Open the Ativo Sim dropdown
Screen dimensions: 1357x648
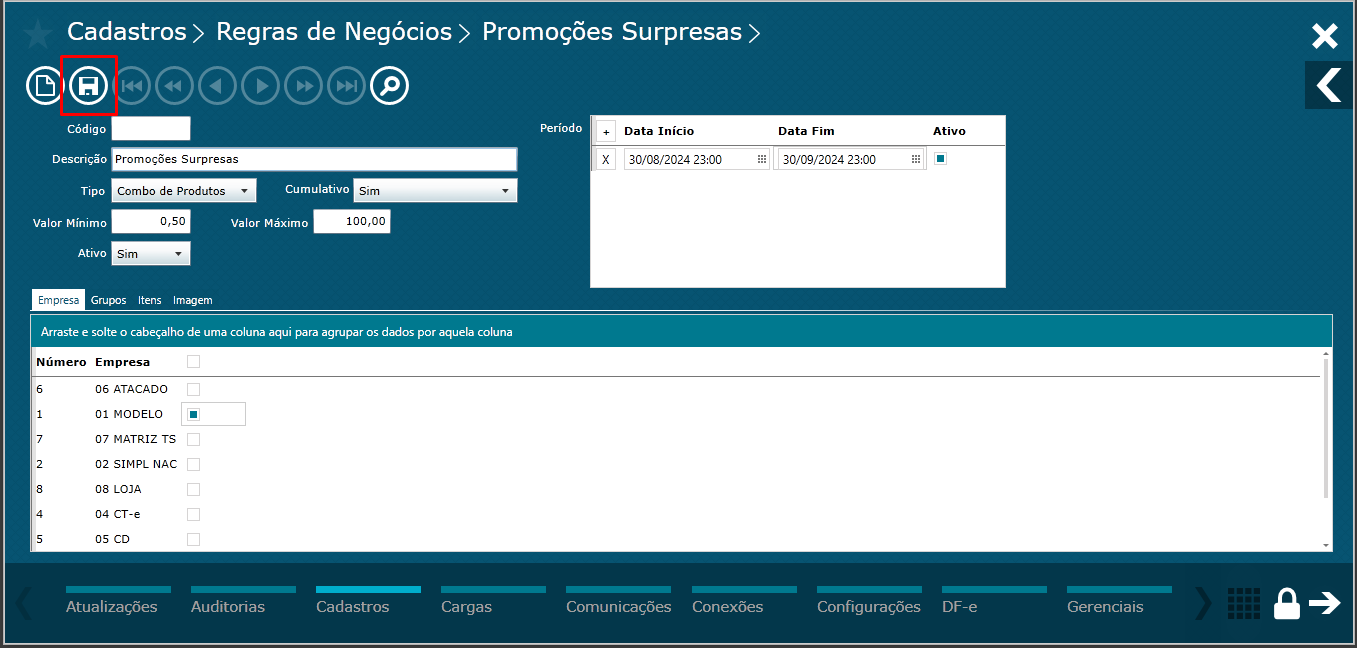pyautogui.click(x=151, y=254)
